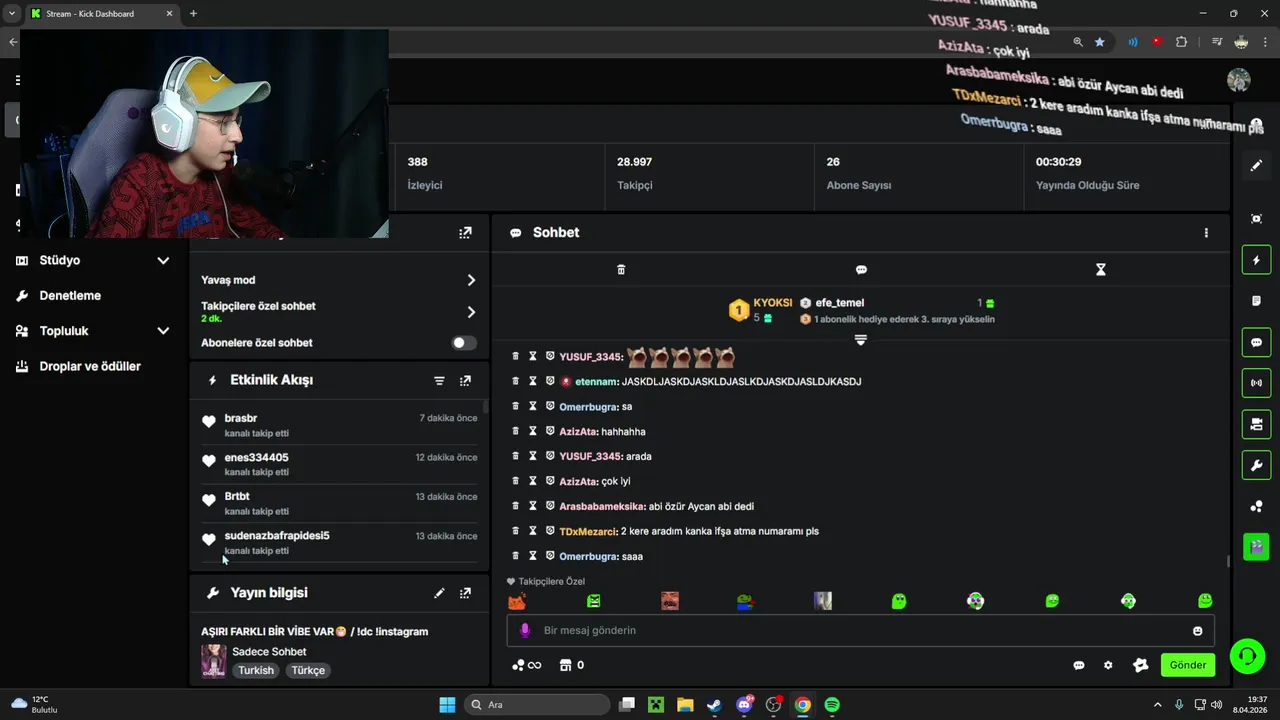Click the store icon with 0 count

tap(571, 665)
